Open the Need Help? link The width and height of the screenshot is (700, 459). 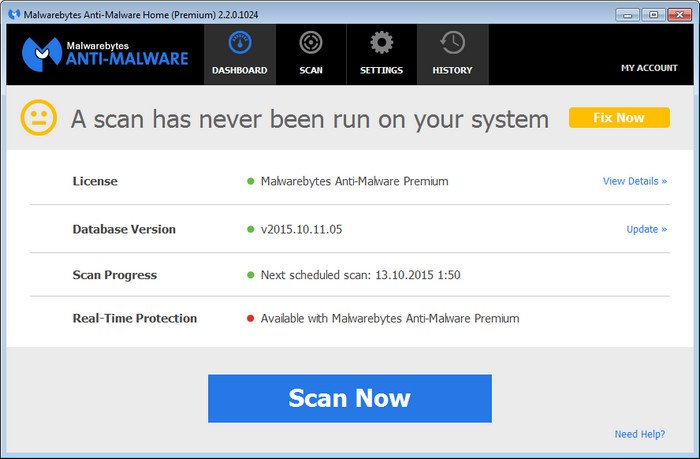pos(640,434)
